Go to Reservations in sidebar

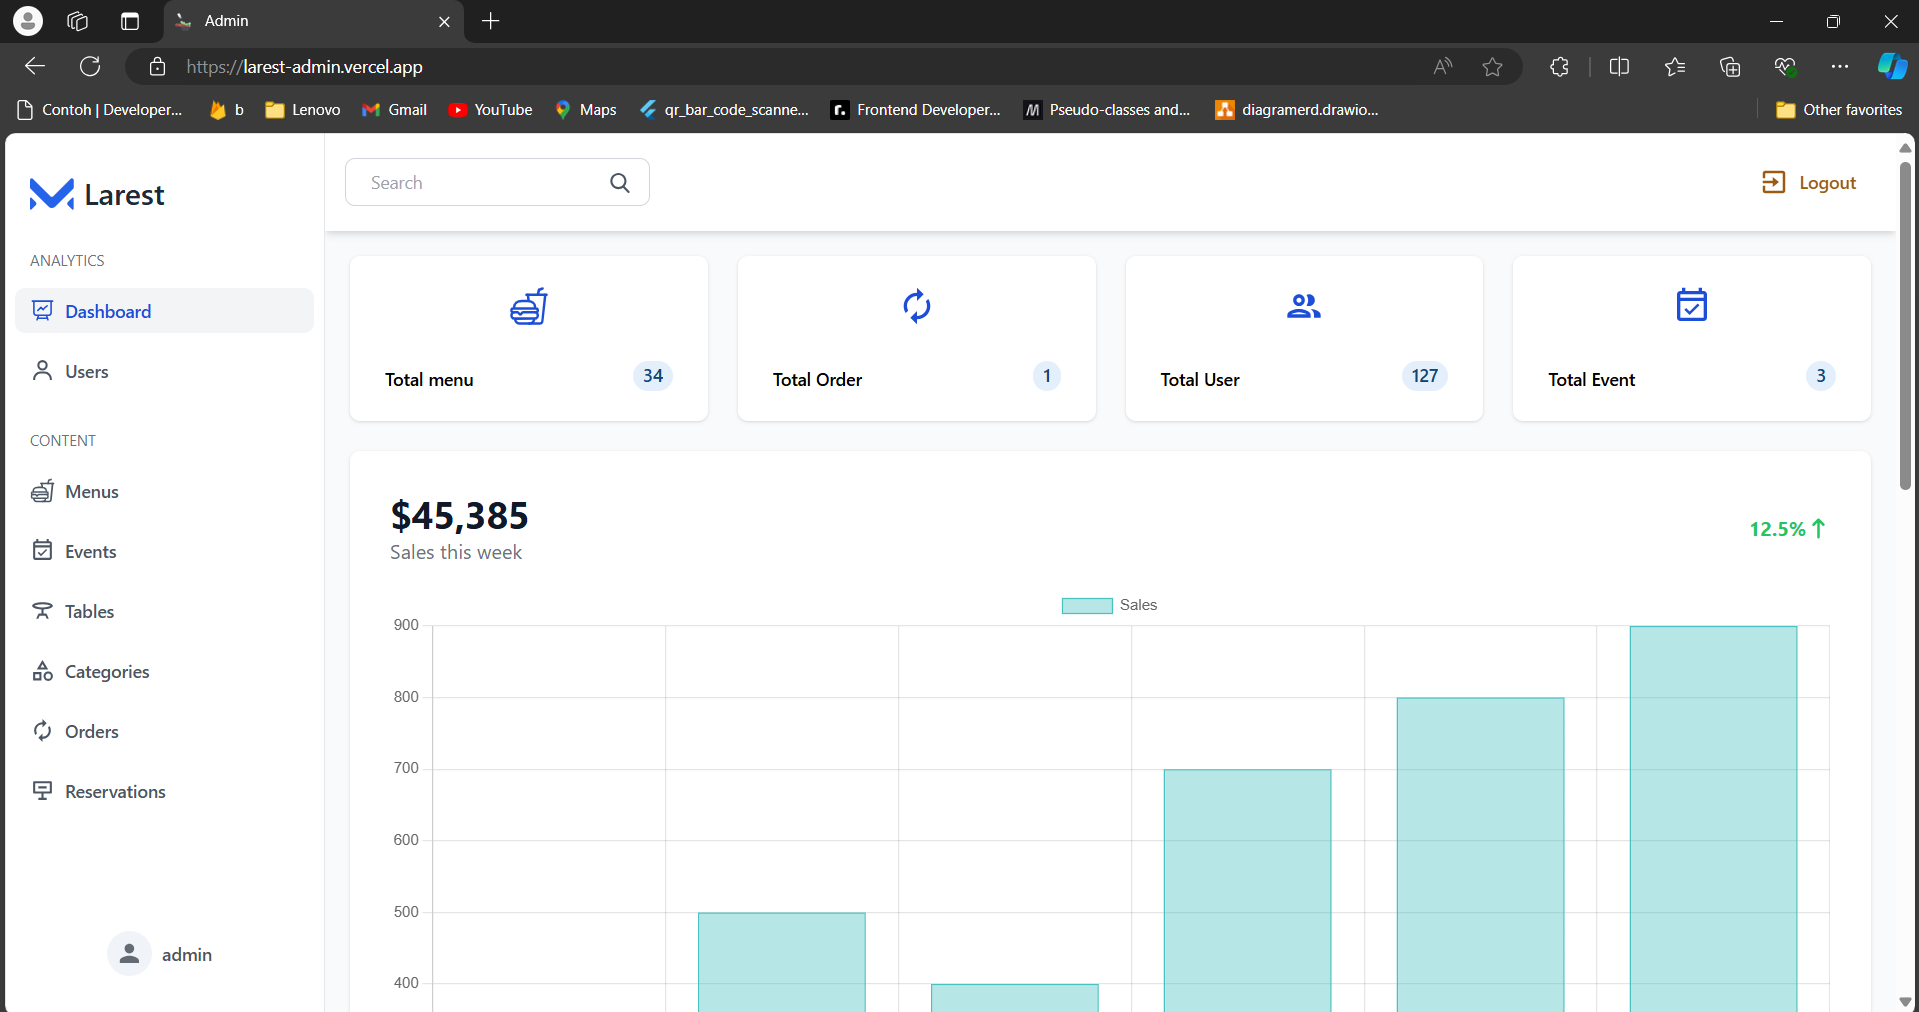(x=114, y=792)
